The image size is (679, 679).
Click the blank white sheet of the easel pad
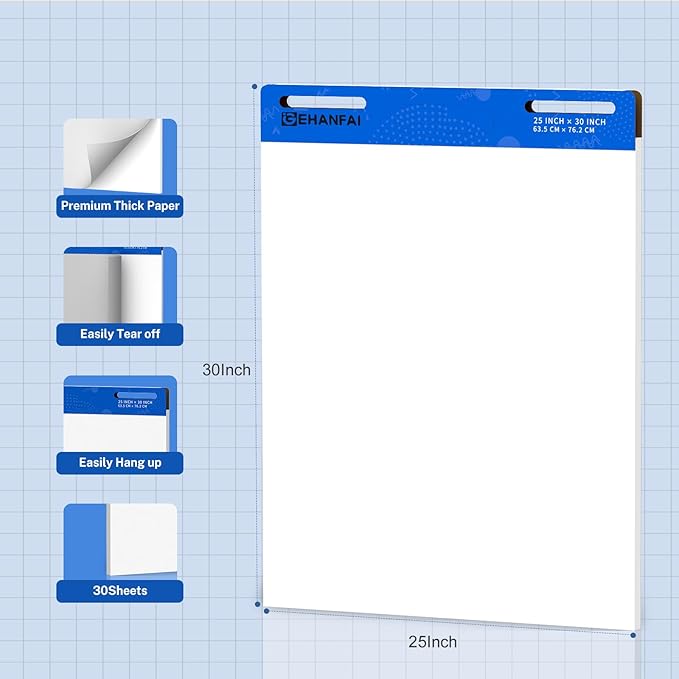(449, 385)
